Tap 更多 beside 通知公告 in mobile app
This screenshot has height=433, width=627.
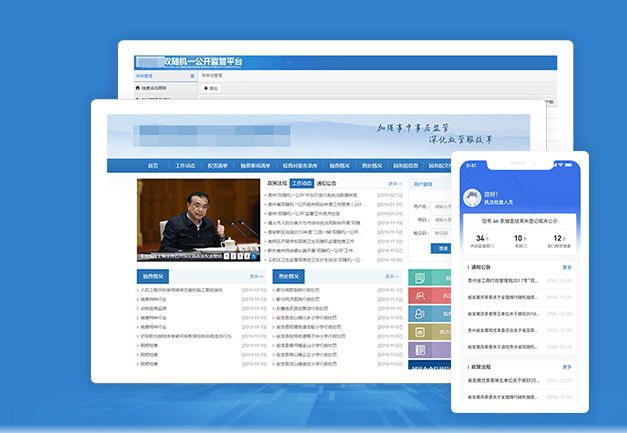click(x=567, y=268)
